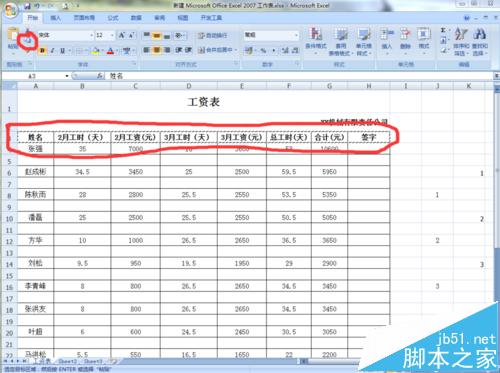Open Conditional Formatting (条件格式)
The image size is (500, 373).
tap(316, 41)
